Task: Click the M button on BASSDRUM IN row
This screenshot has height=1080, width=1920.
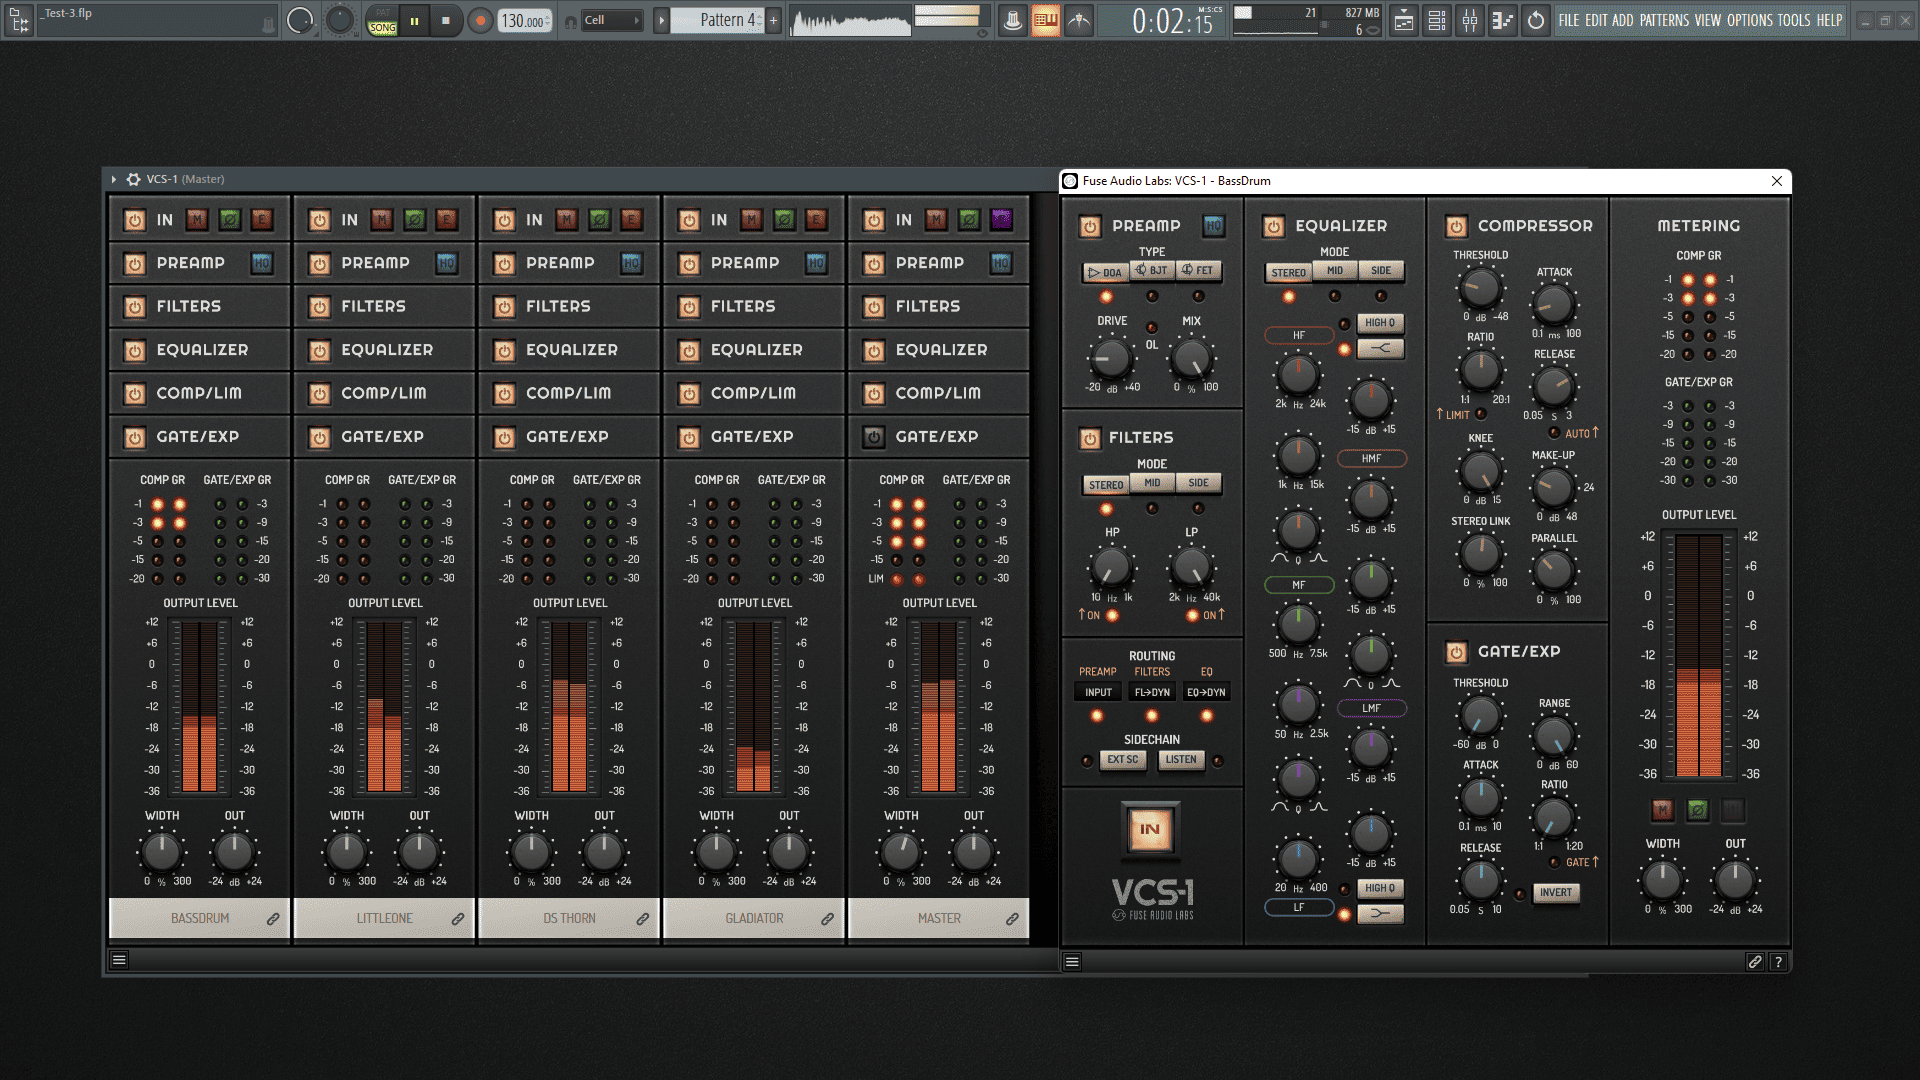Action: [197, 220]
